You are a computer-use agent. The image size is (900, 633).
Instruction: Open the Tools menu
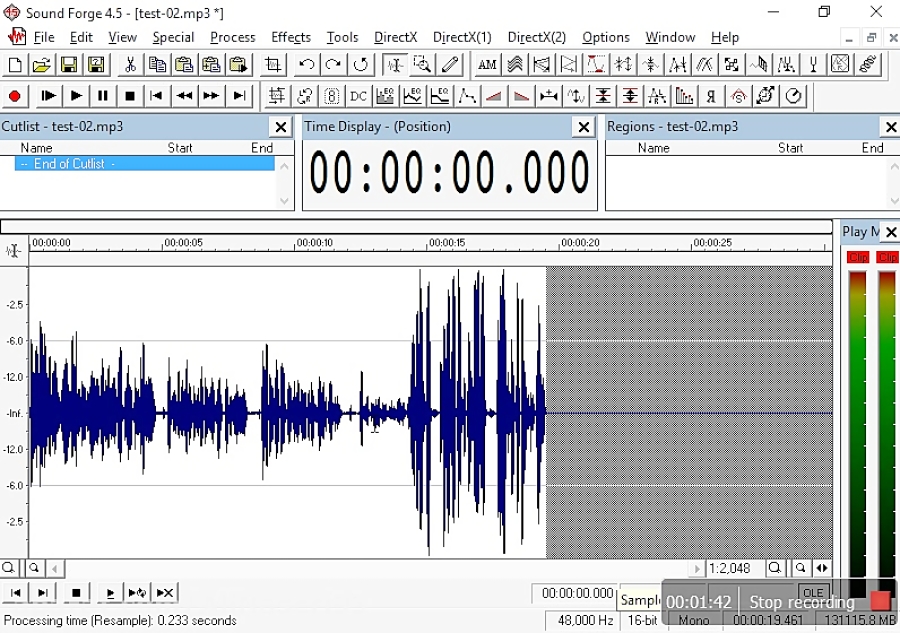342,37
